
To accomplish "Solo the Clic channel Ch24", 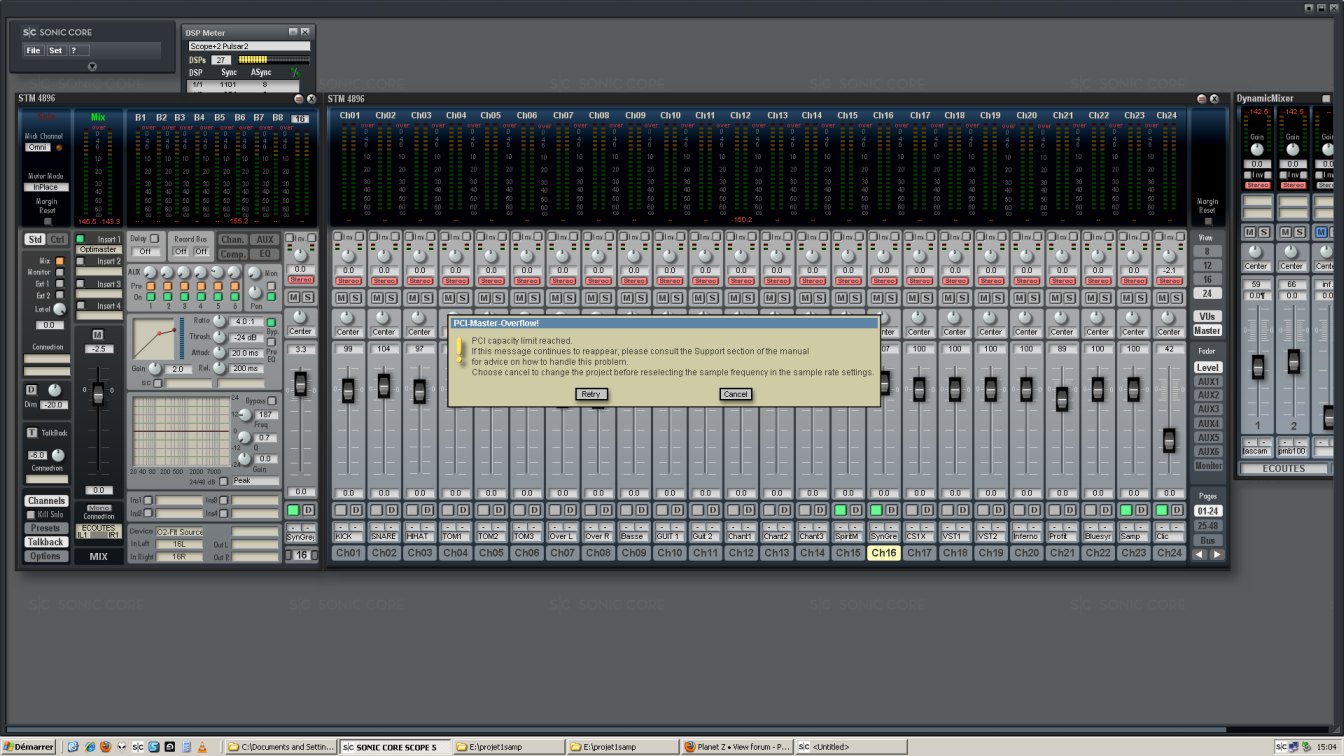I will point(1176,297).
